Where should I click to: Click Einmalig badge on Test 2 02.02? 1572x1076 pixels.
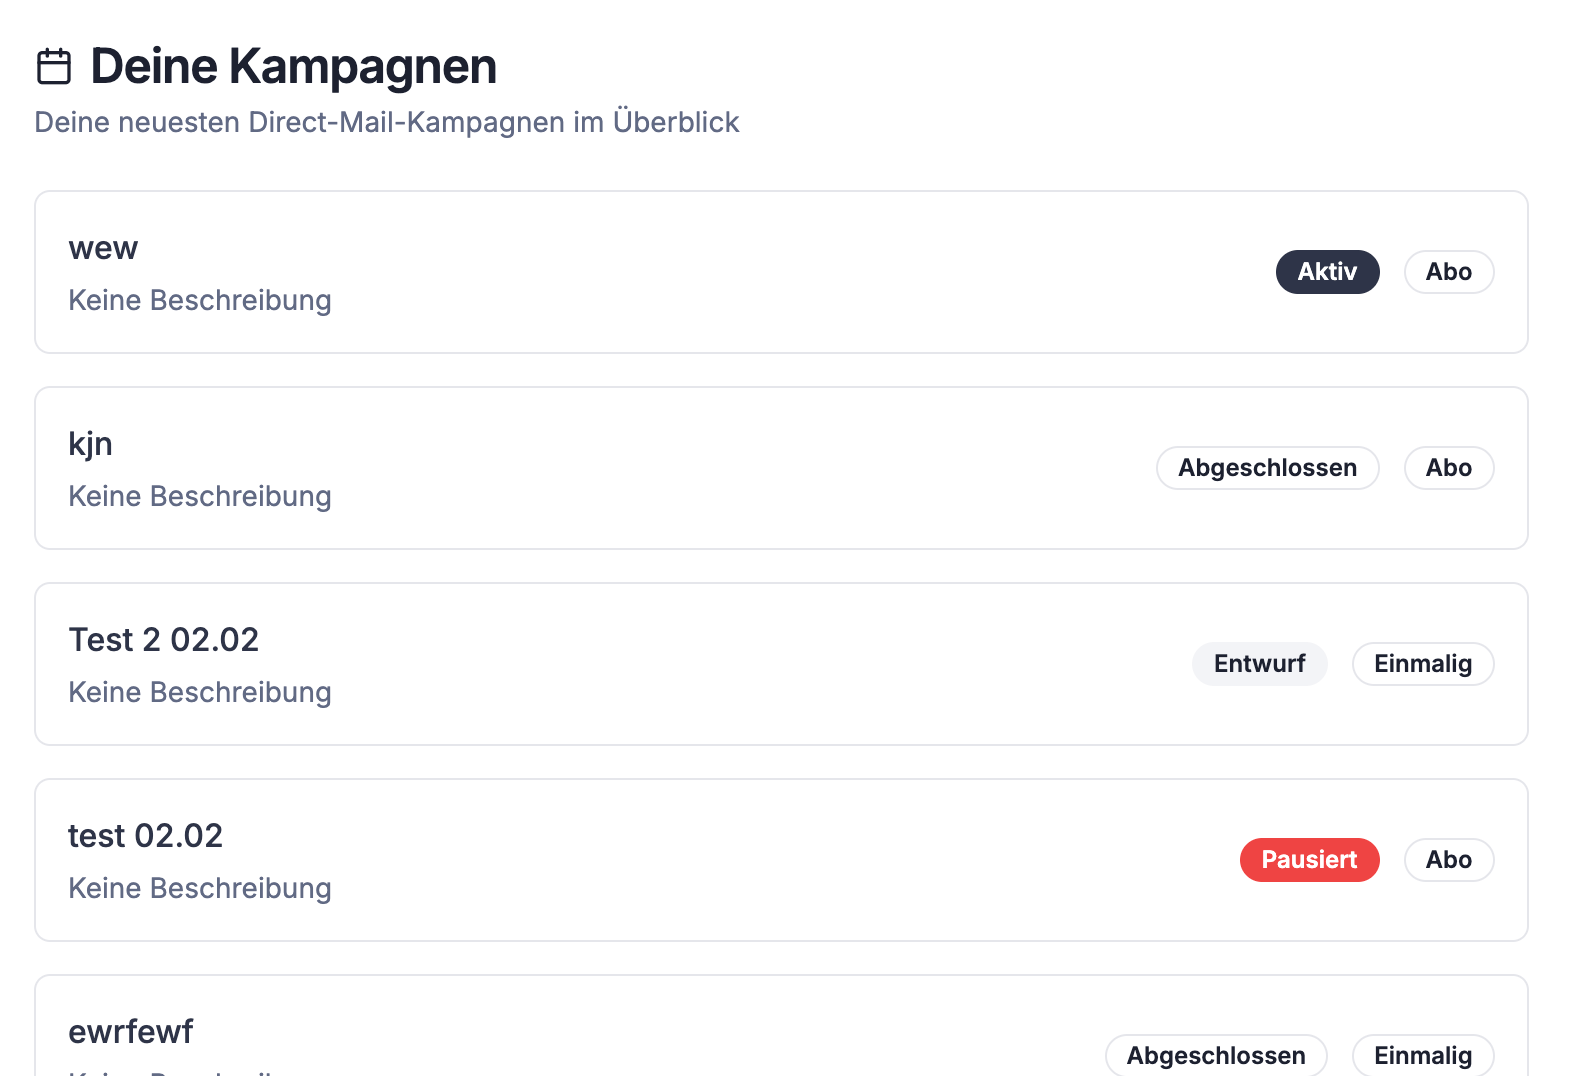1422,664
